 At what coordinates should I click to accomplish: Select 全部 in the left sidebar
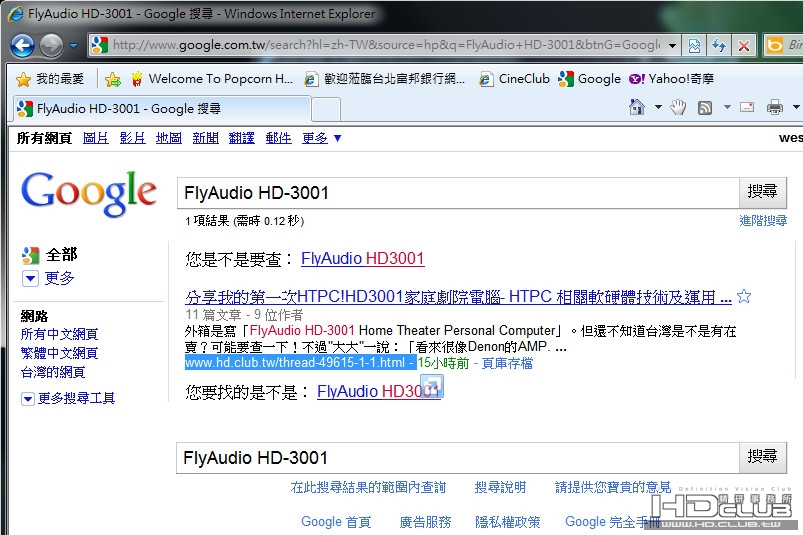point(50,255)
